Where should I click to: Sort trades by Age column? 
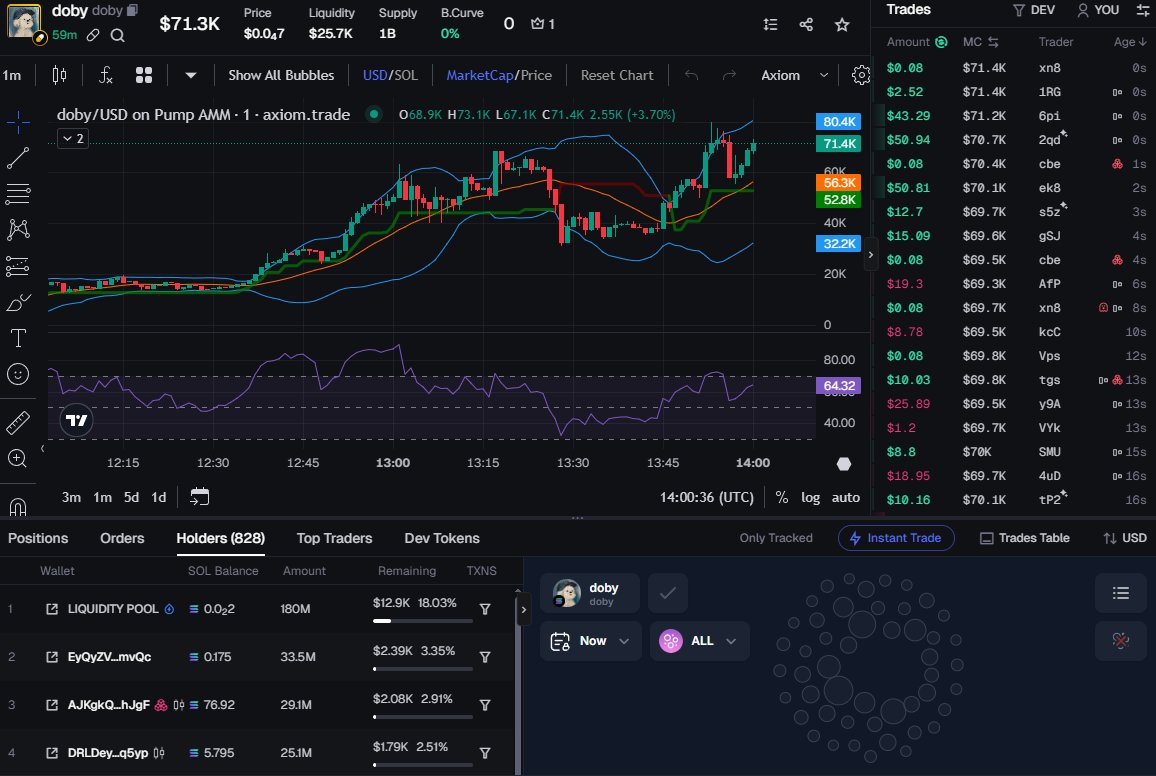(1129, 42)
